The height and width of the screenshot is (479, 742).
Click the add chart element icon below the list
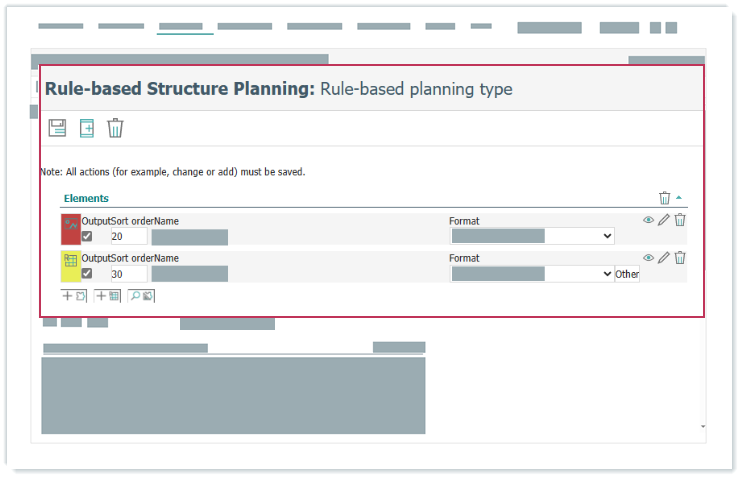coord(74,296)
